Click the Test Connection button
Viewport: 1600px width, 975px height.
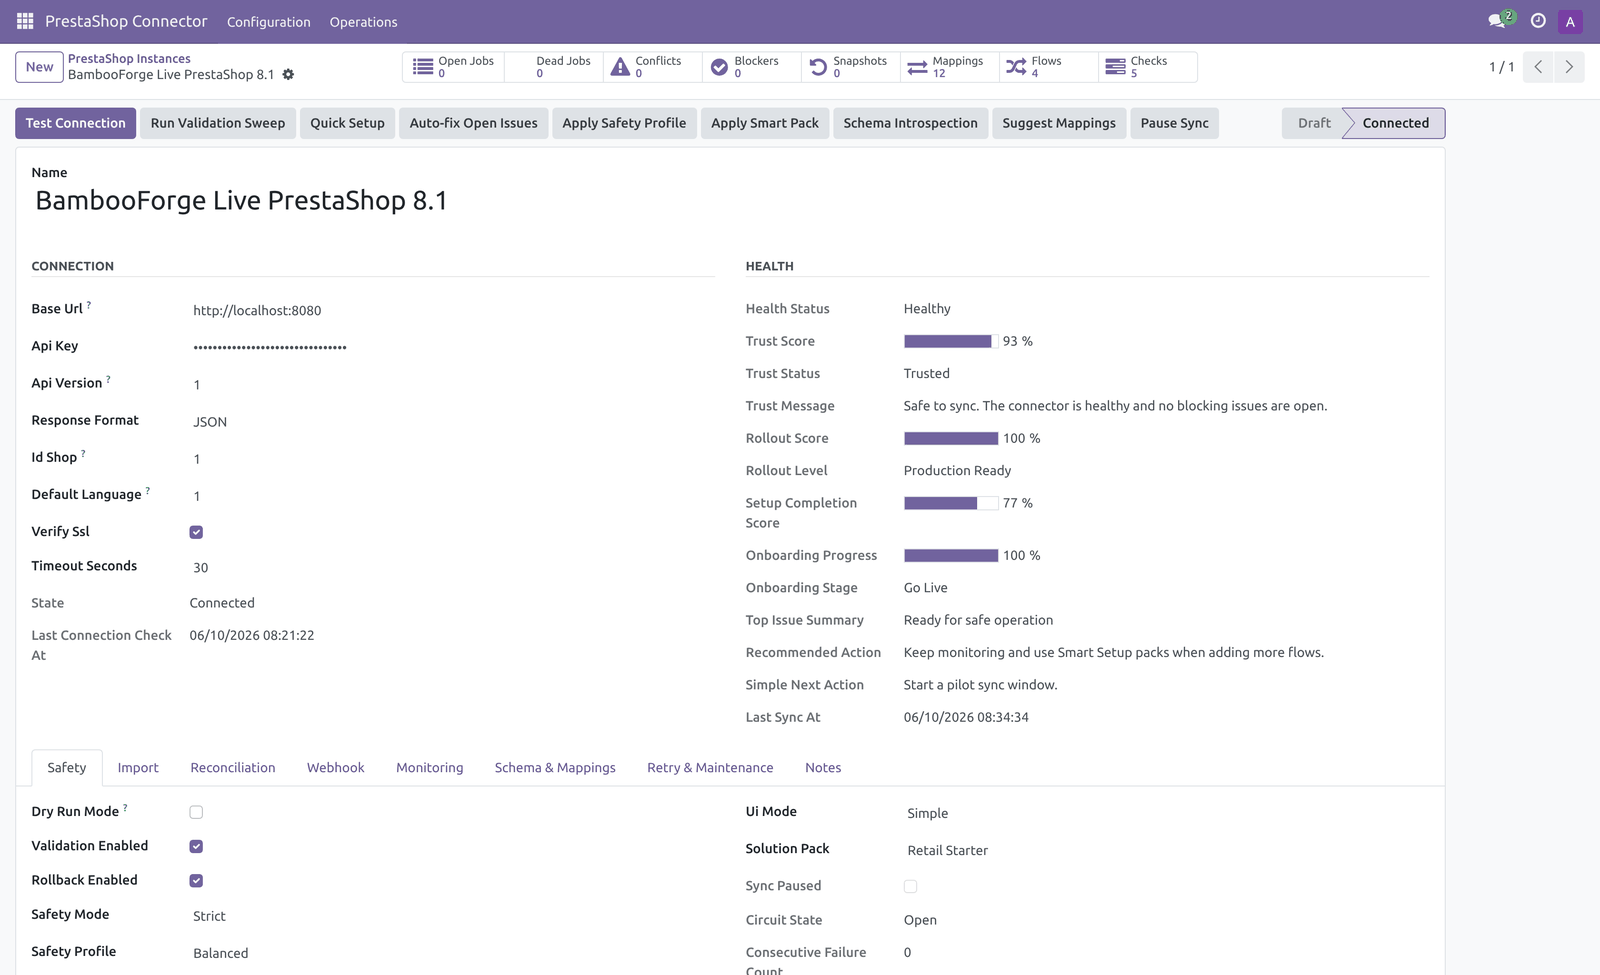[76, 123]
